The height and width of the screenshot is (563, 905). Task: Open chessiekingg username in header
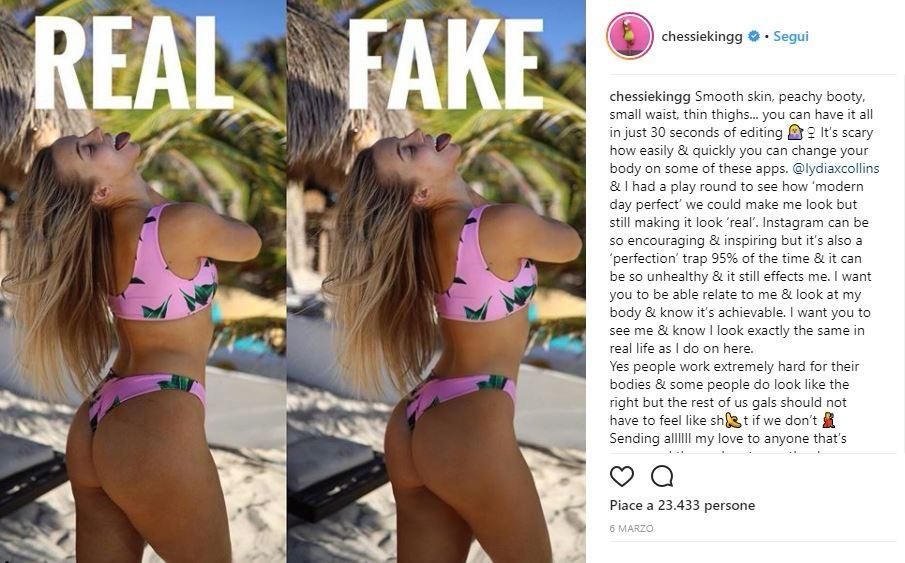point(701,36)
